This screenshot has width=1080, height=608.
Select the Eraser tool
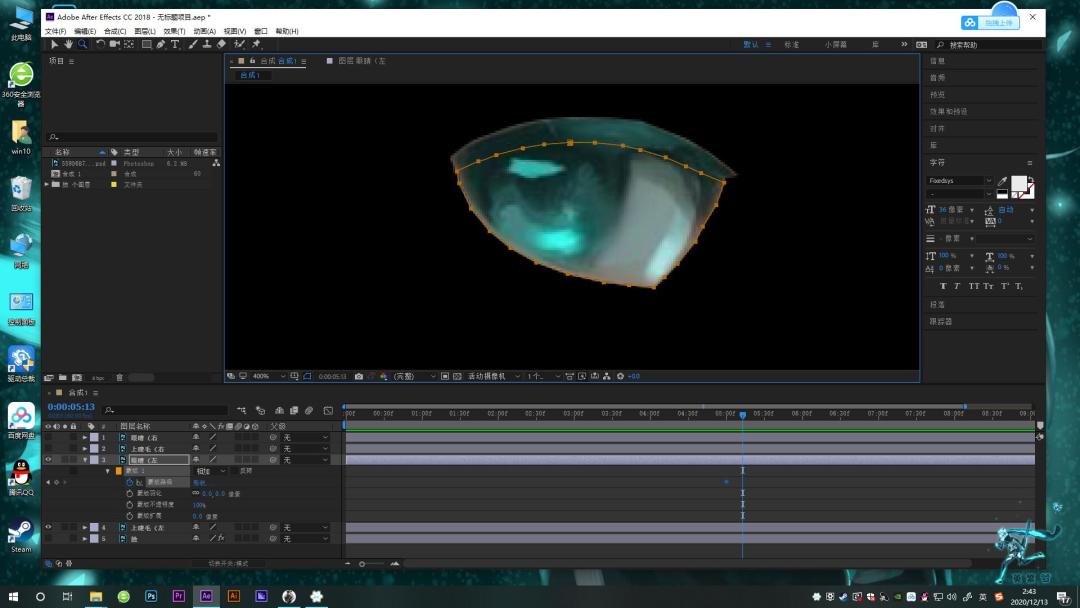point(221,44)
